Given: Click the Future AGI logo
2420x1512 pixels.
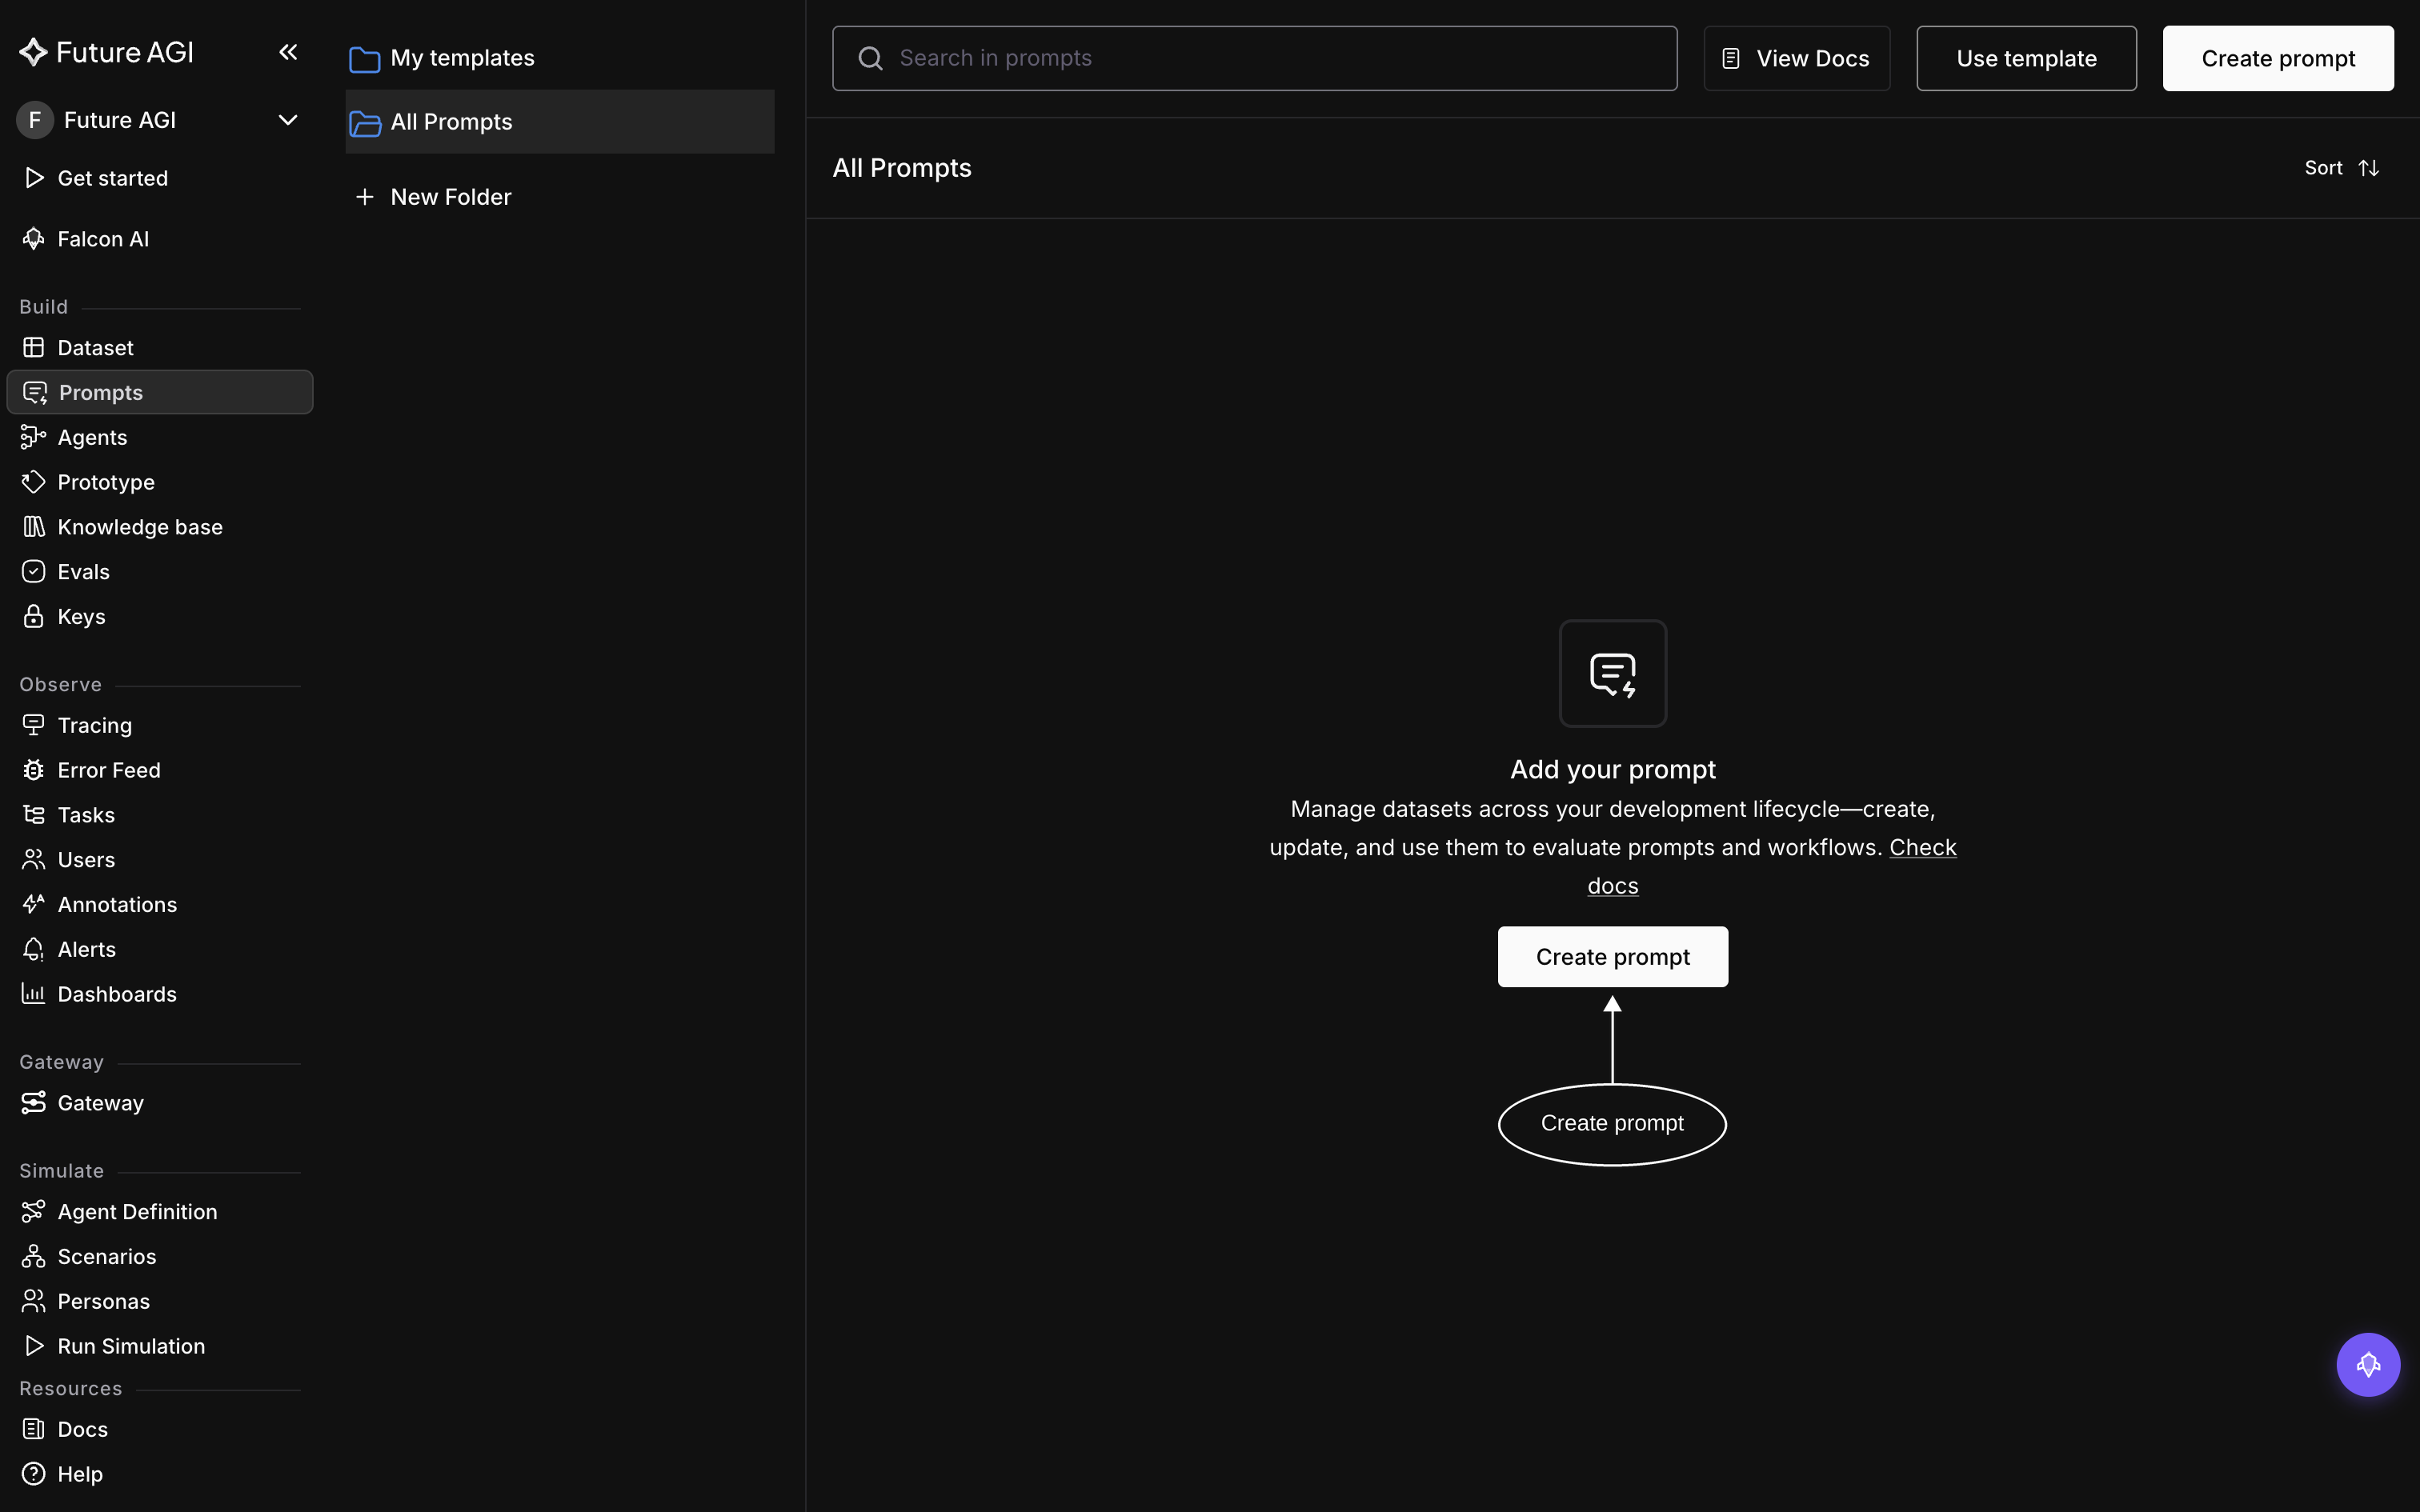Looking at the screenshot, I should (x=106, y=52).
